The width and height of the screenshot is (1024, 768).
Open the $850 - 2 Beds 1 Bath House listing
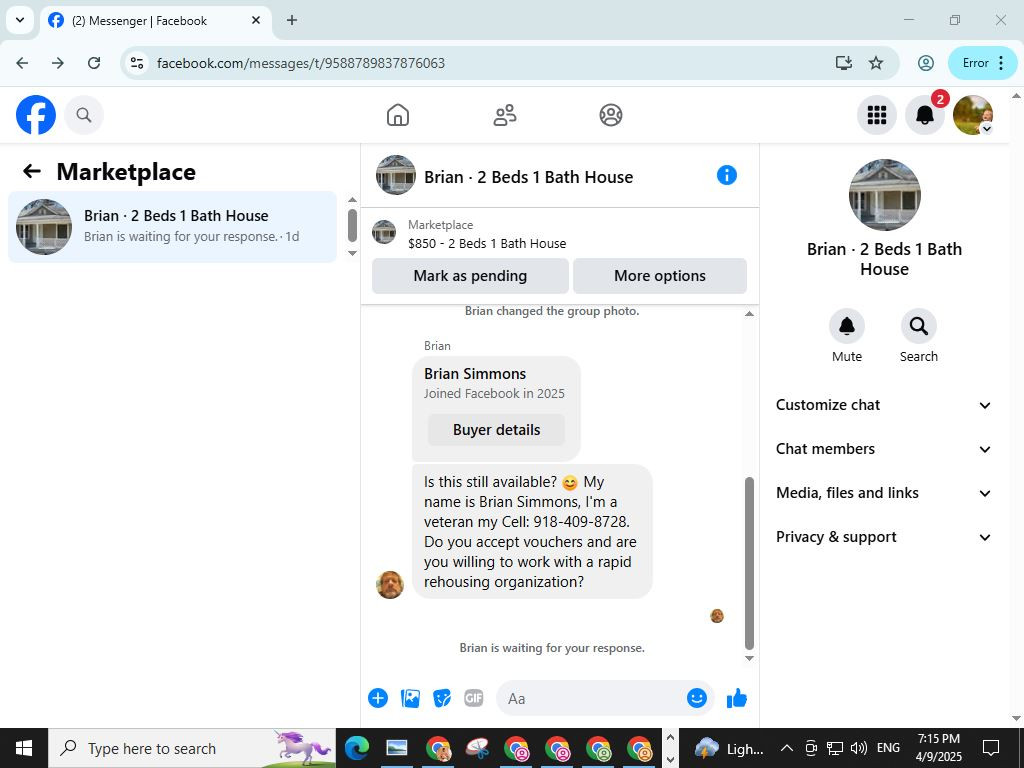click(x=487, y=244)
